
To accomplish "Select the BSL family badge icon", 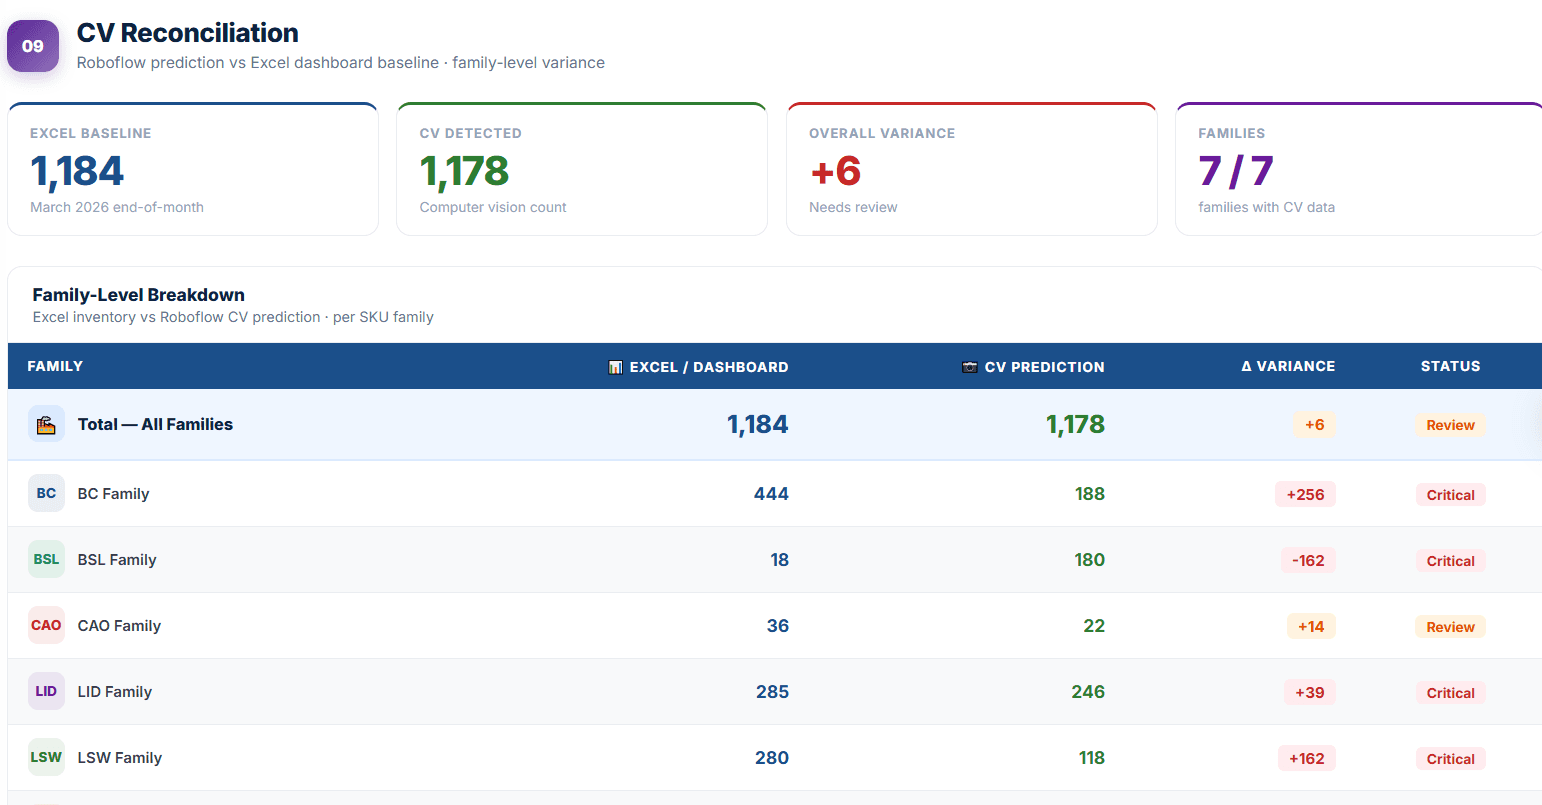I will click(46, 559).
